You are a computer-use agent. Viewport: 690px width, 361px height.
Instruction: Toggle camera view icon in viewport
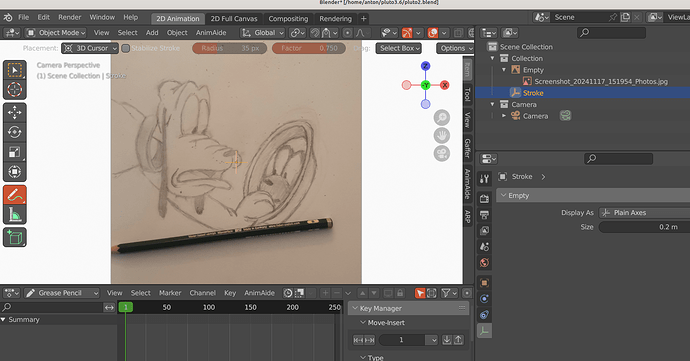(x=442, y=154)
